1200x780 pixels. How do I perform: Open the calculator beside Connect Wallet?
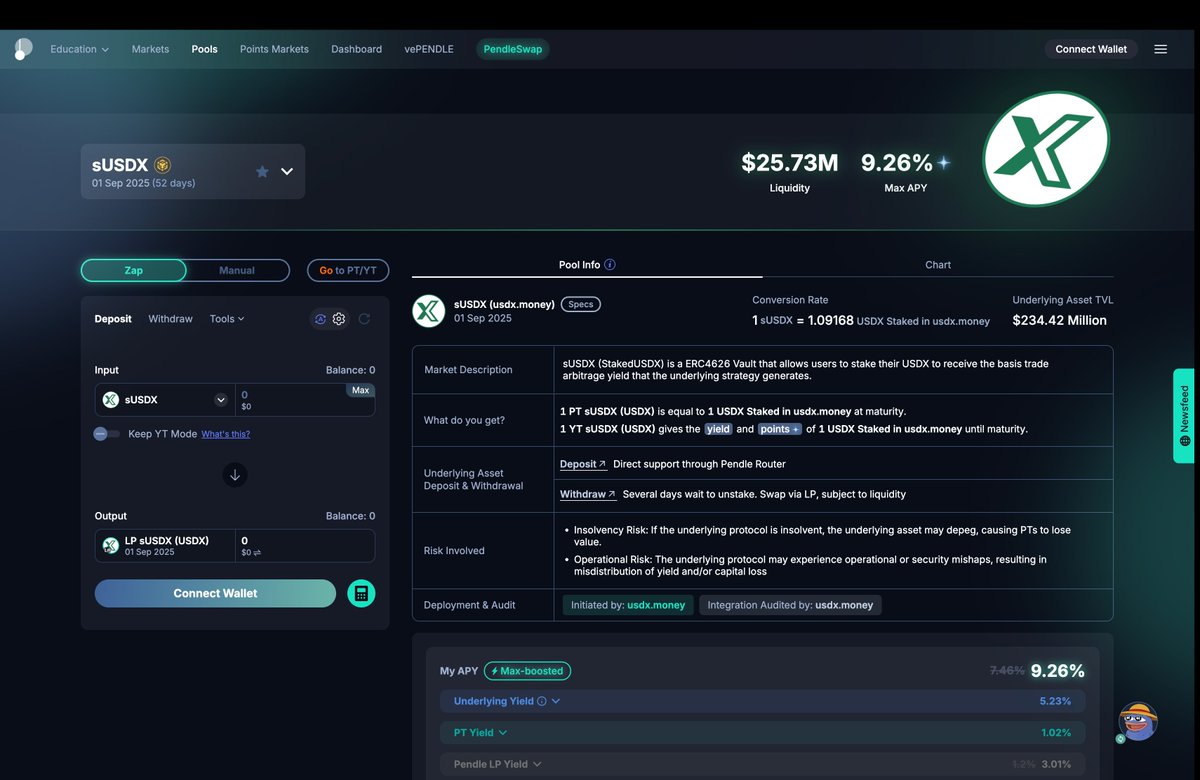[361, 593]
